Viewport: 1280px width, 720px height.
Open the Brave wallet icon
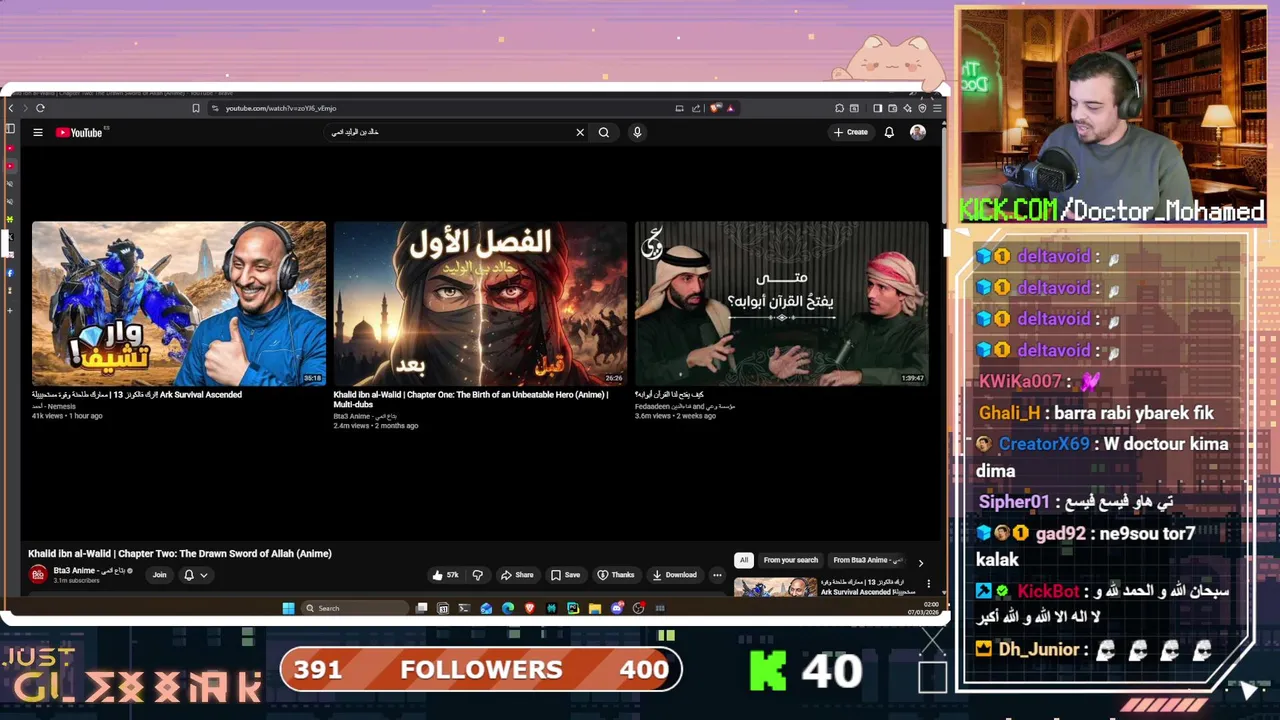coord(892,108)
